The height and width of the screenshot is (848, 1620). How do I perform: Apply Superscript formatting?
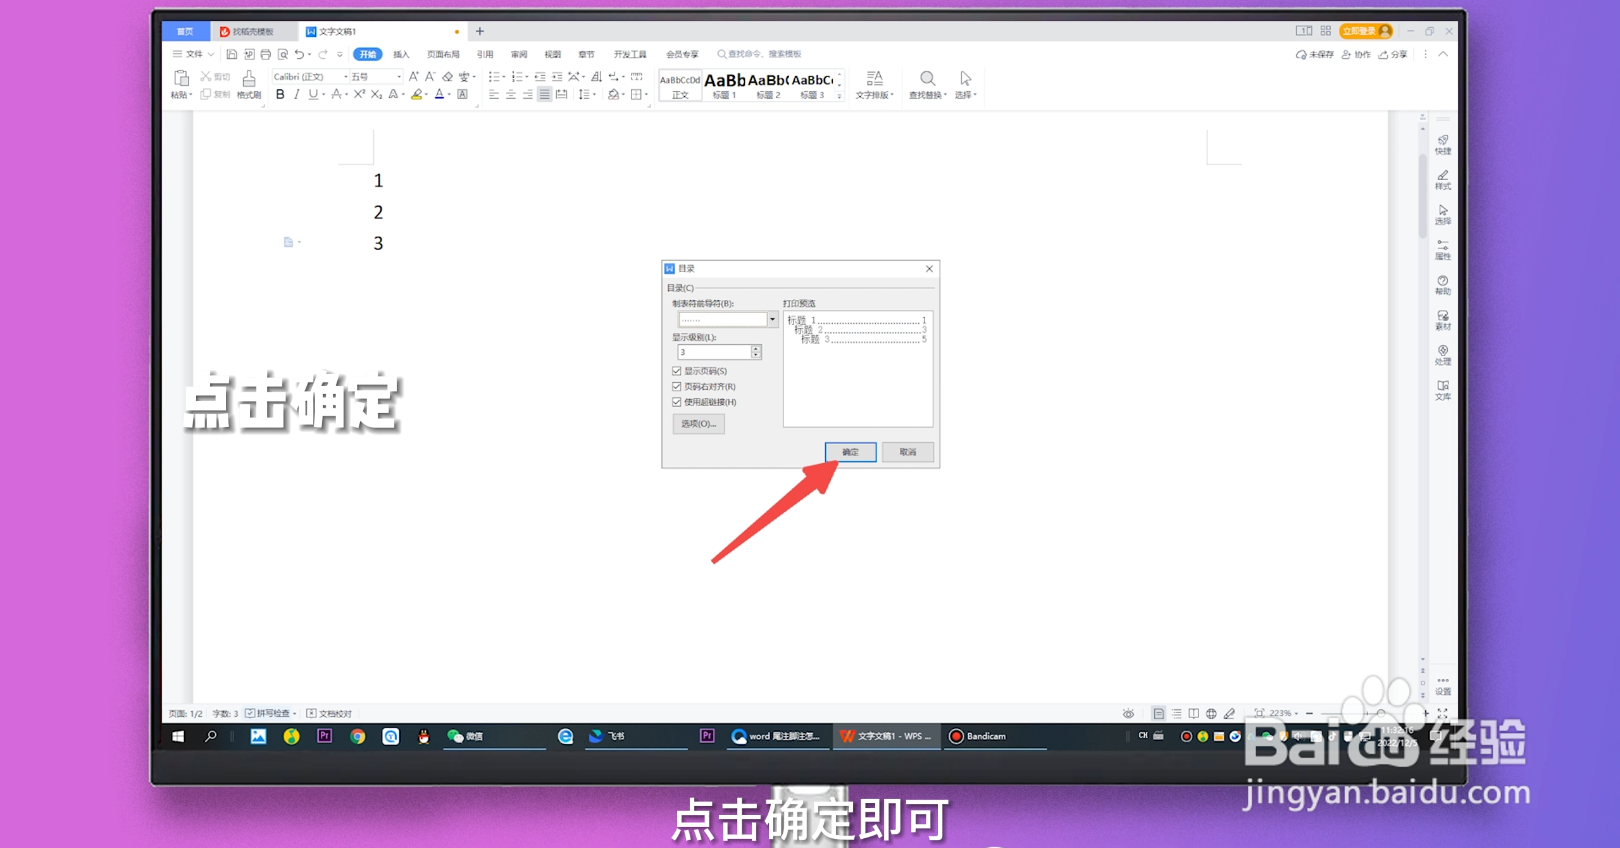(x=359, y=94)
